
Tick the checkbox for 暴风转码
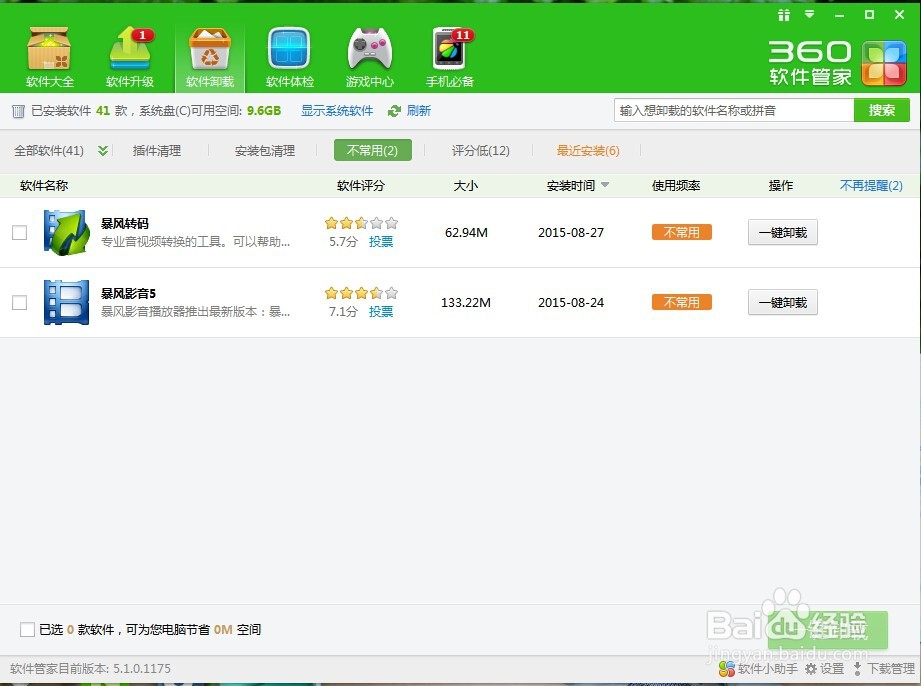point(19,233)
